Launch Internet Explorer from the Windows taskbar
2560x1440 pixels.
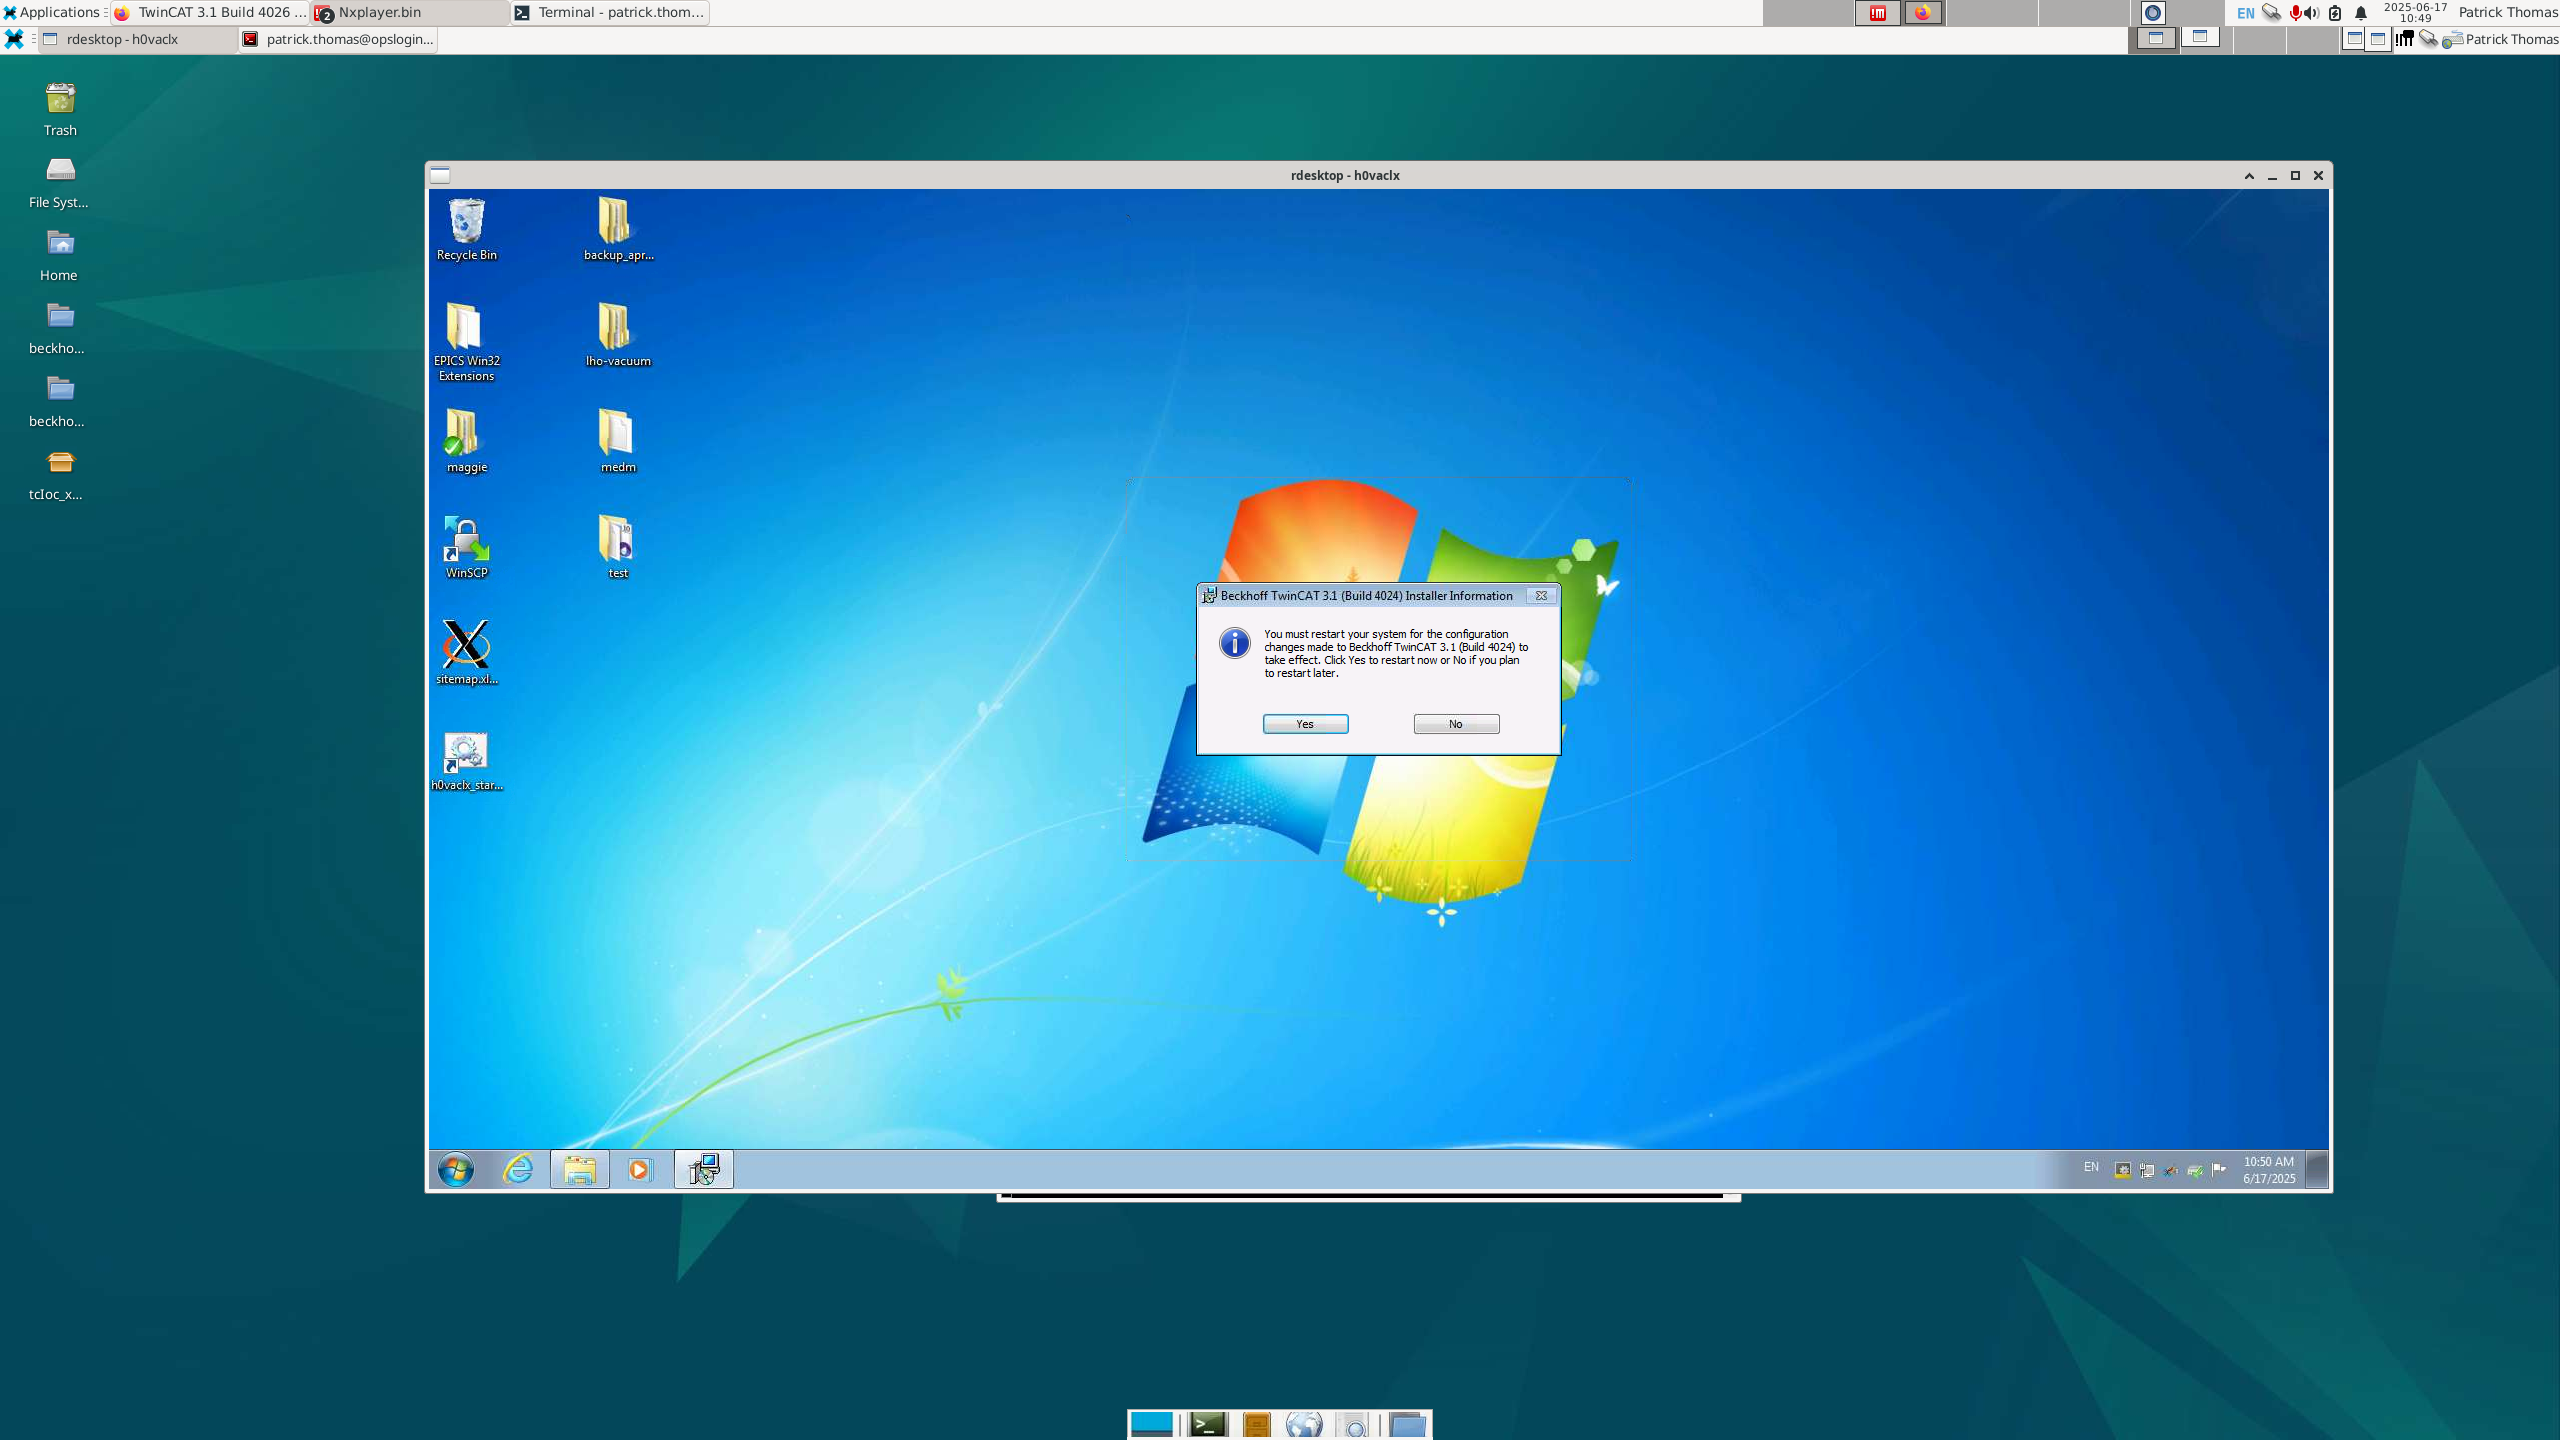coord(518,1169)
